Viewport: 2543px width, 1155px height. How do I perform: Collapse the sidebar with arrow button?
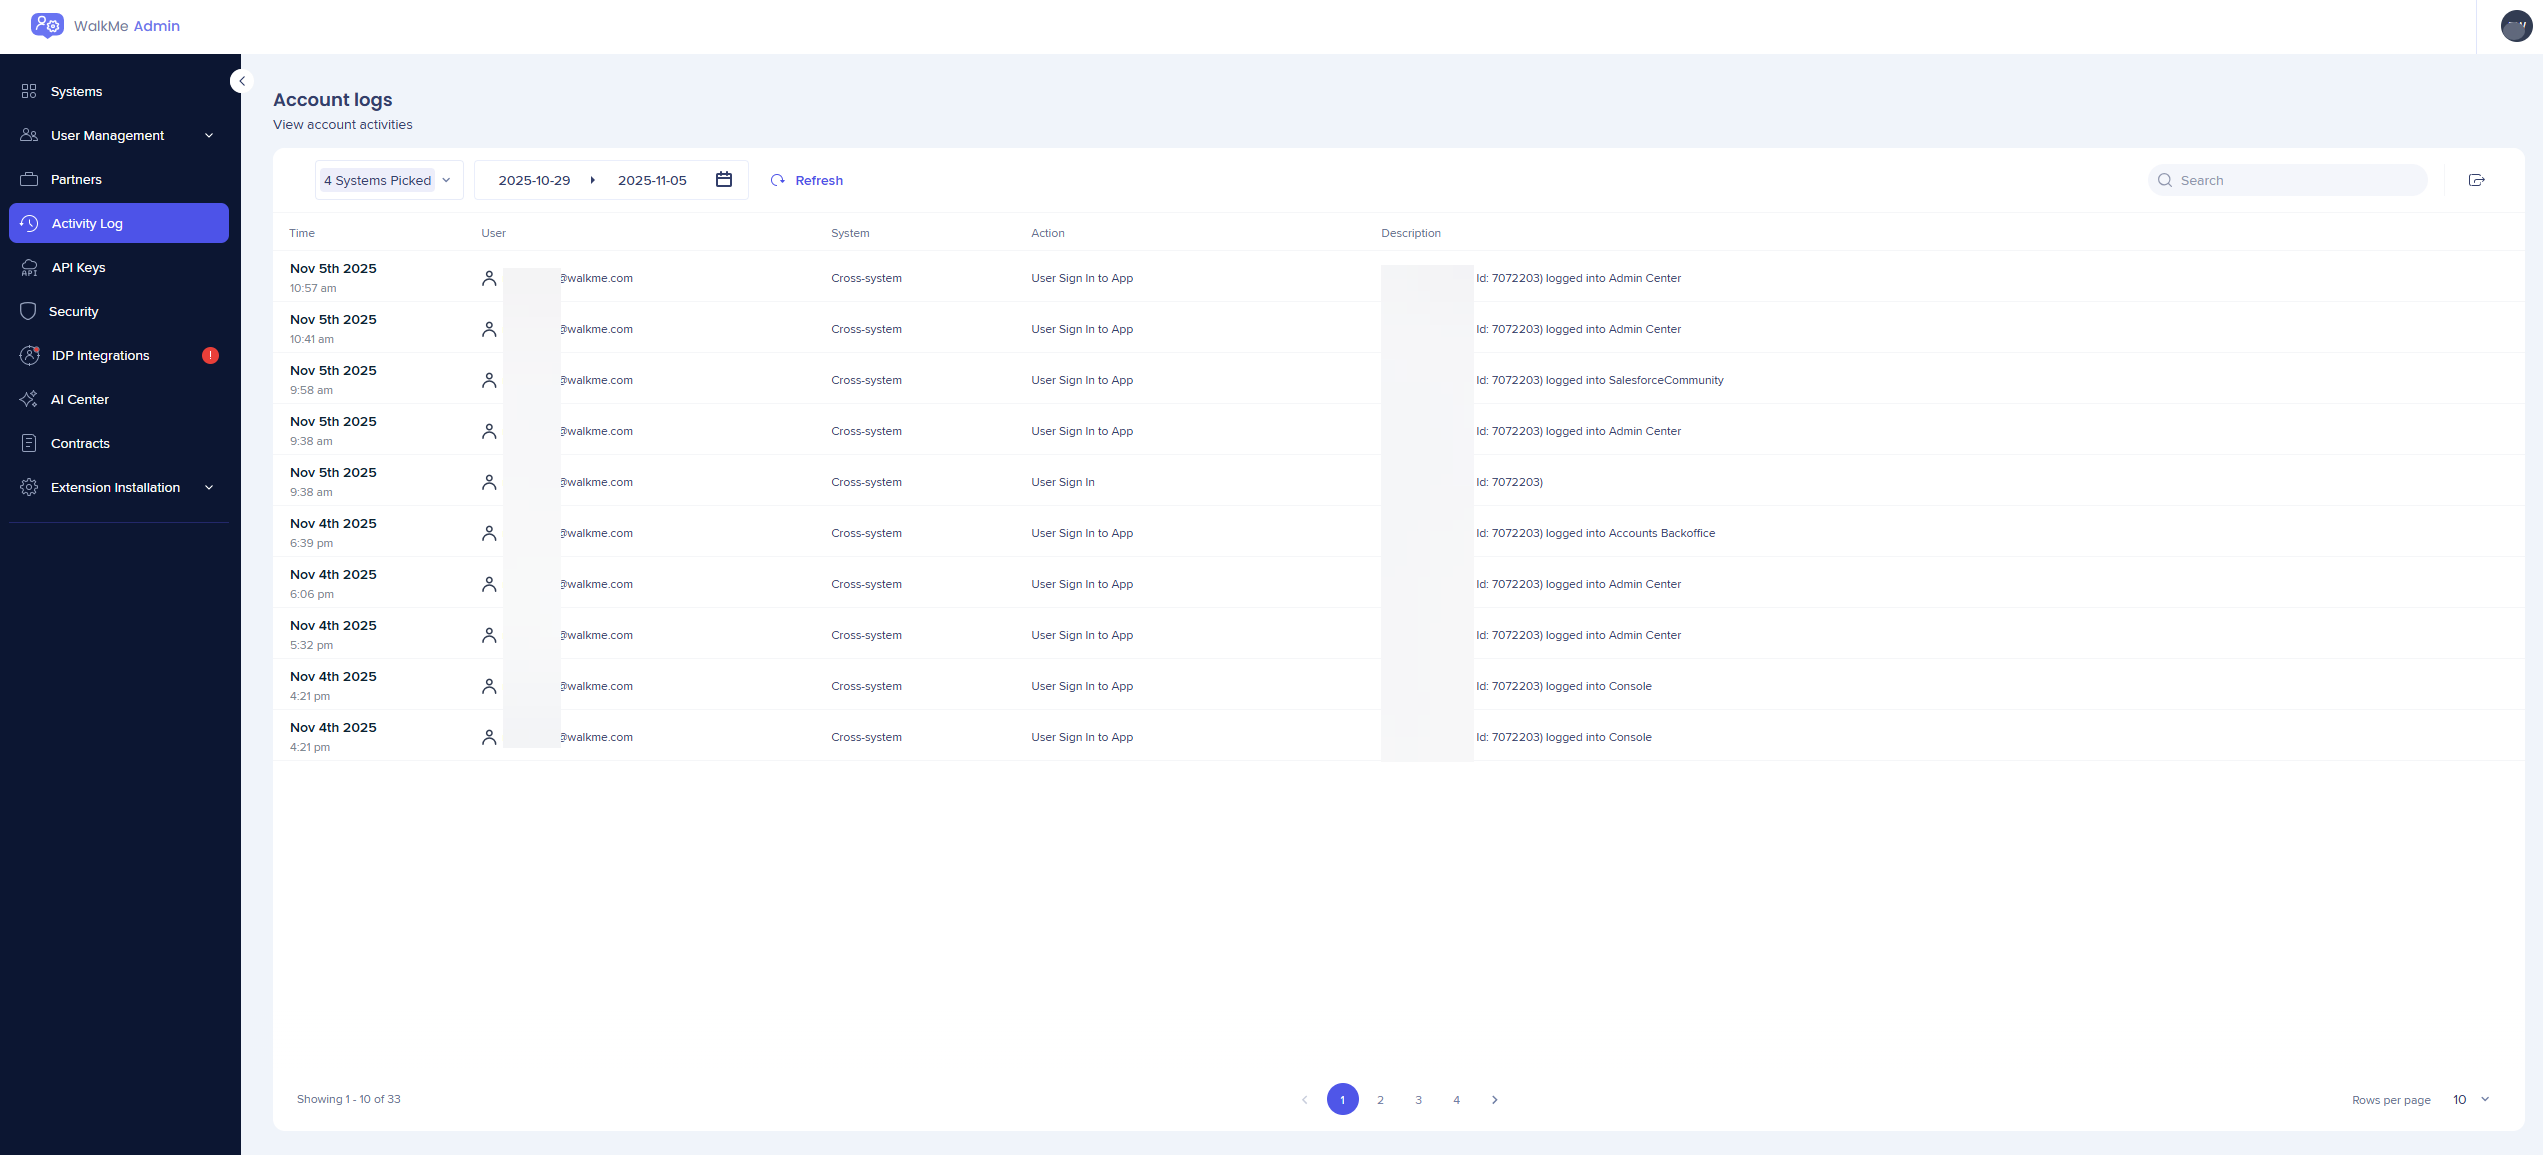click(241, 81)
